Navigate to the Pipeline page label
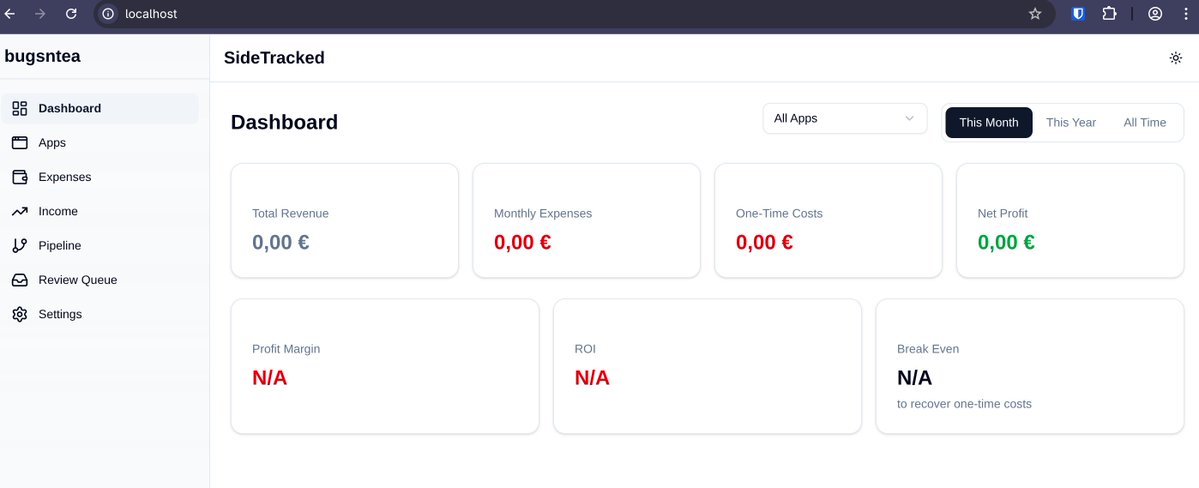 coord(60,246)
